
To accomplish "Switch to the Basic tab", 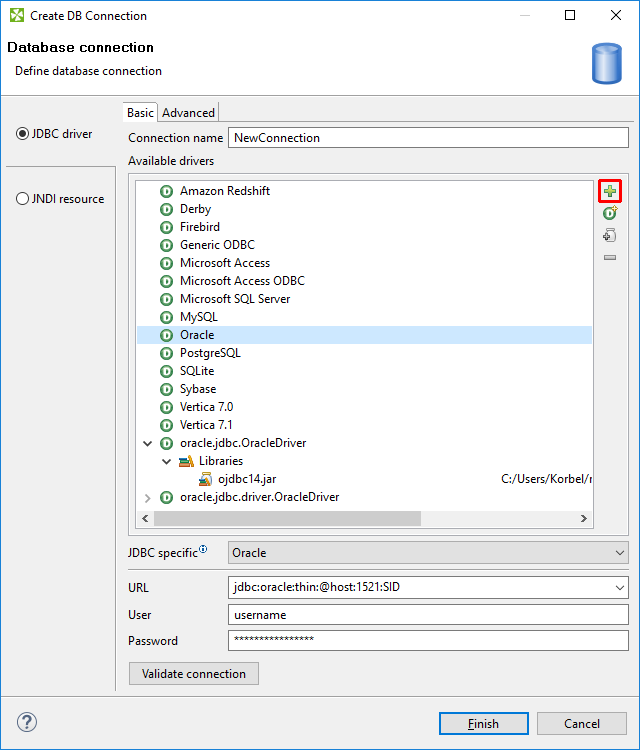I will coord(141,113).
